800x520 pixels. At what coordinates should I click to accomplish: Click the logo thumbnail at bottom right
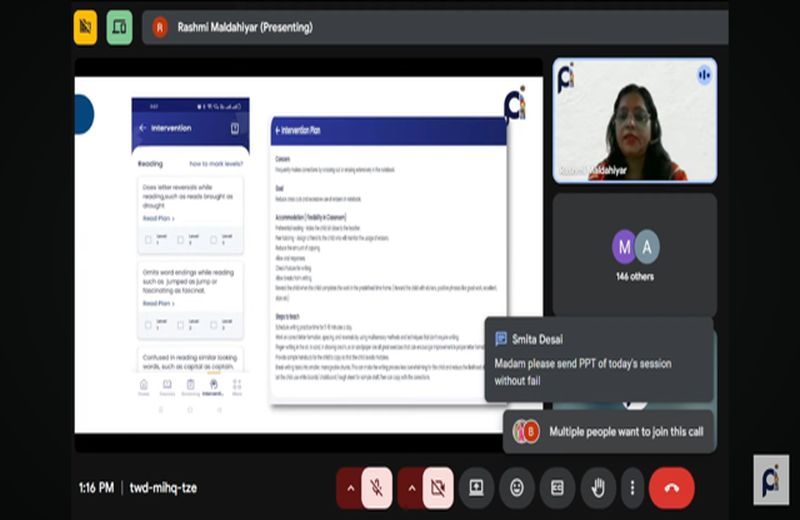click(771, 480)
